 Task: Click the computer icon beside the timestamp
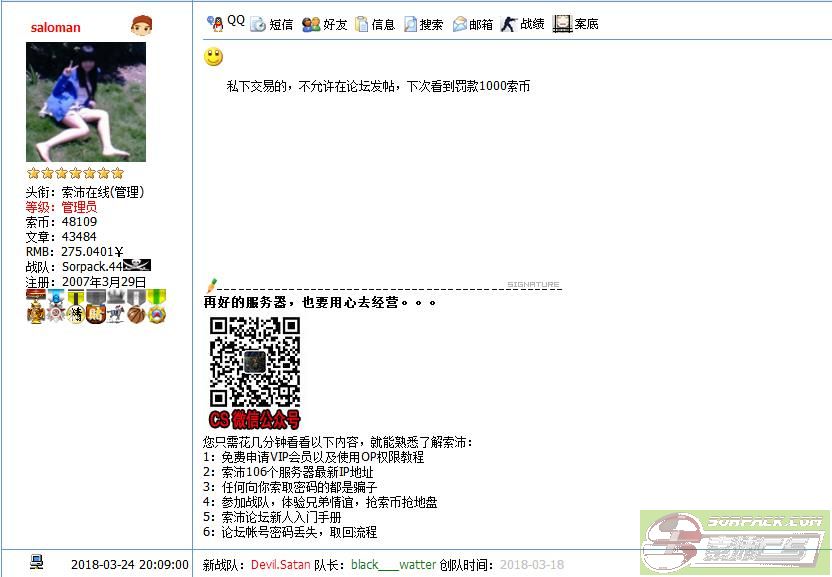coord(37,562)
